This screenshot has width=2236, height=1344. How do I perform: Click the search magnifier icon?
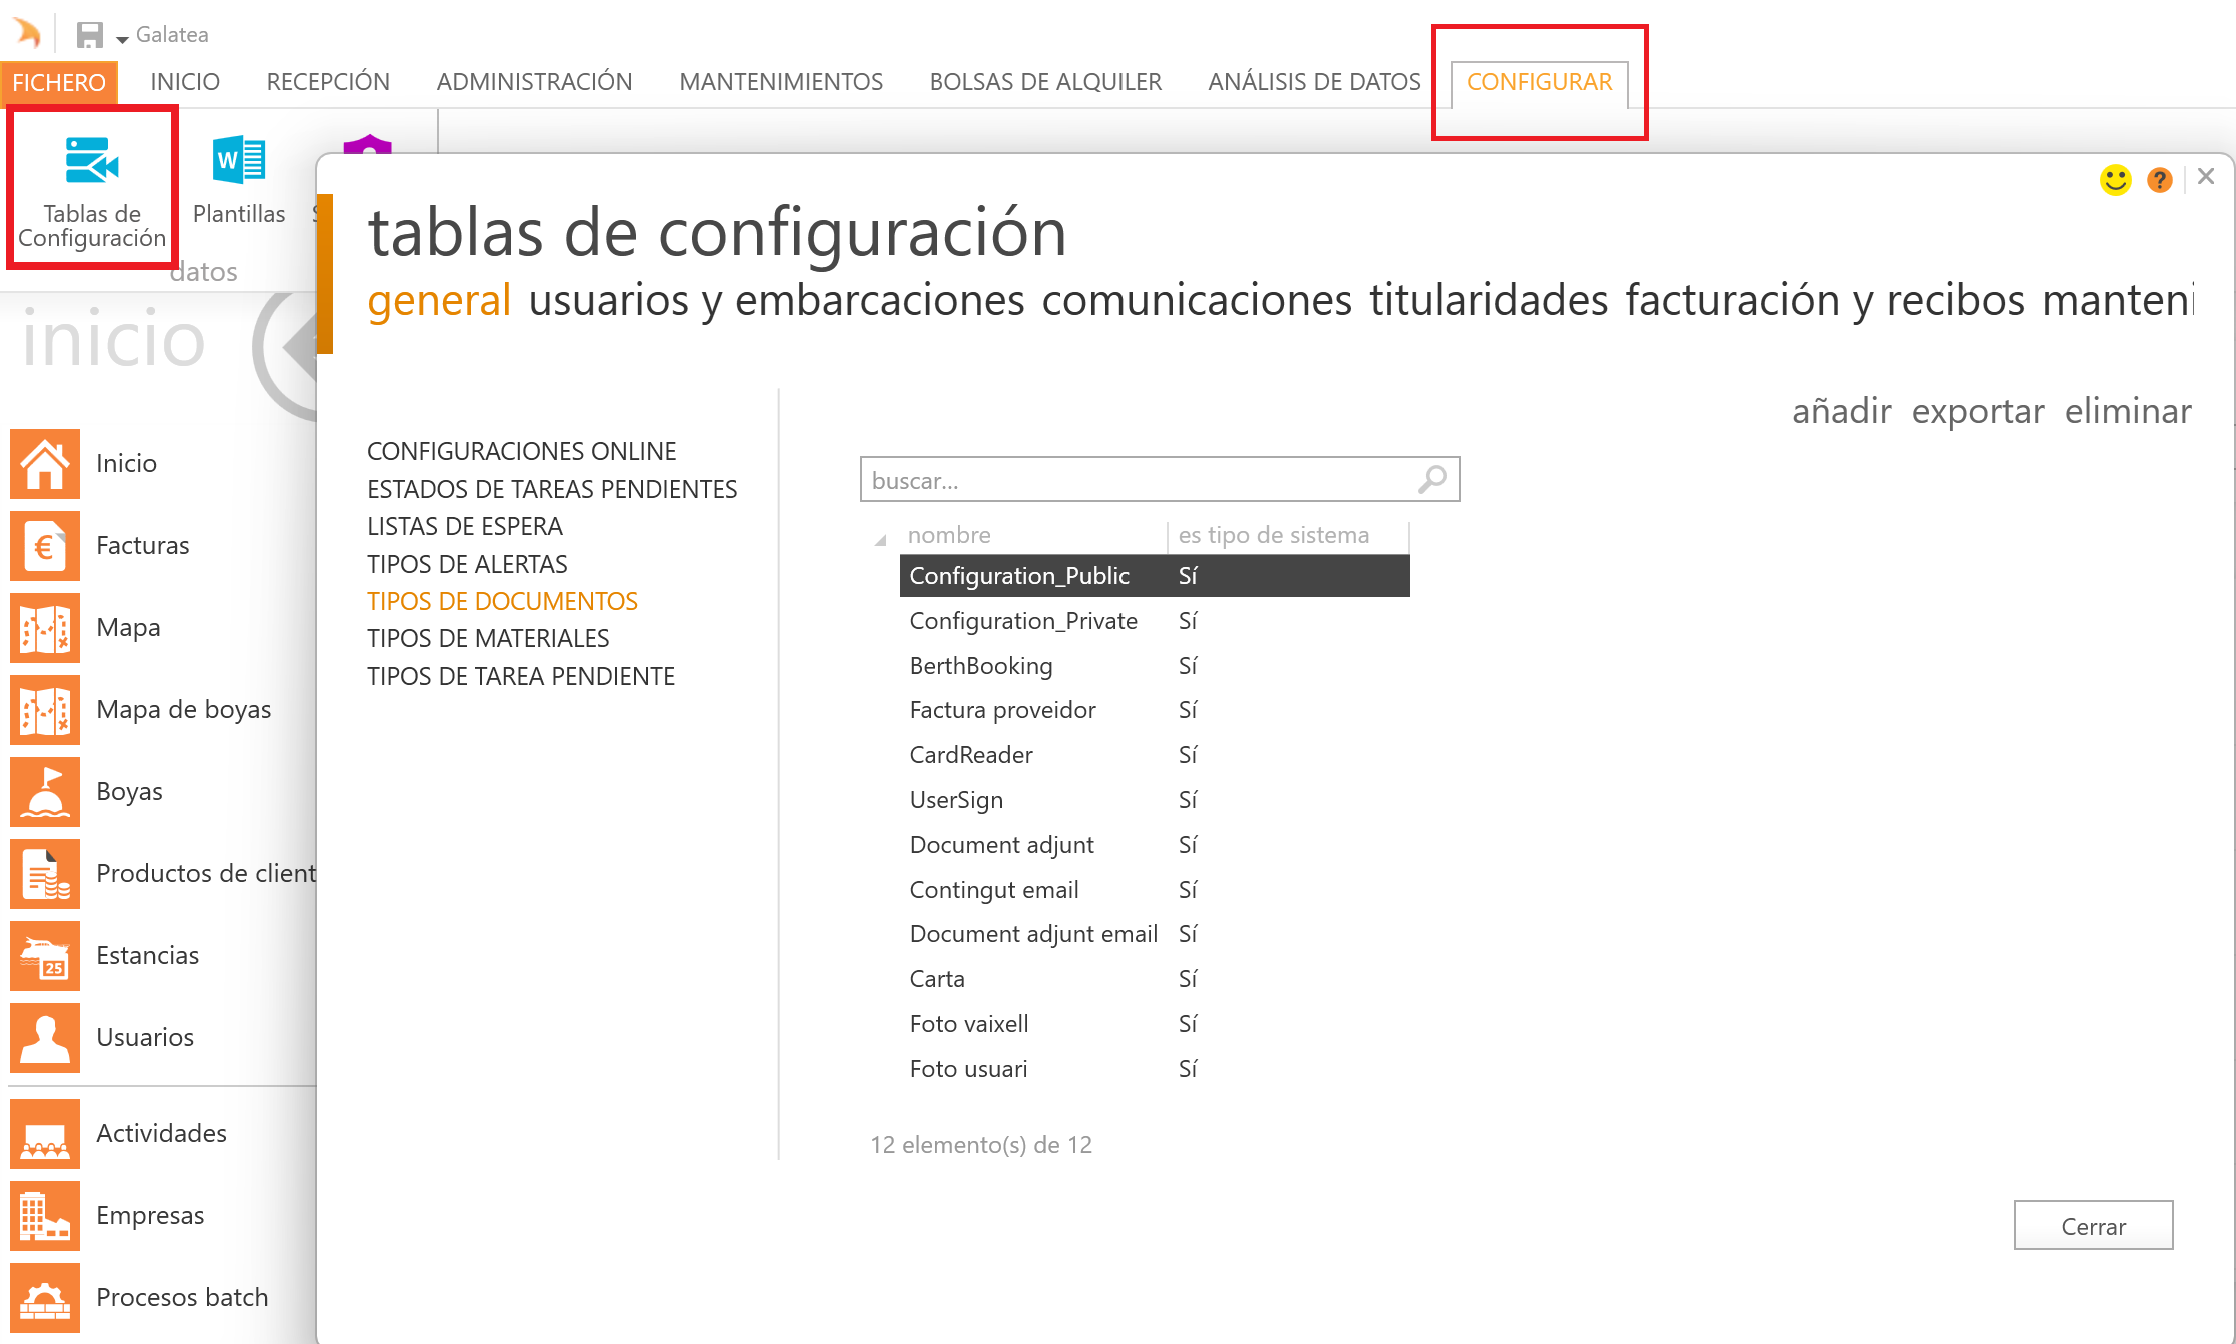click(x=1432, y=480)
